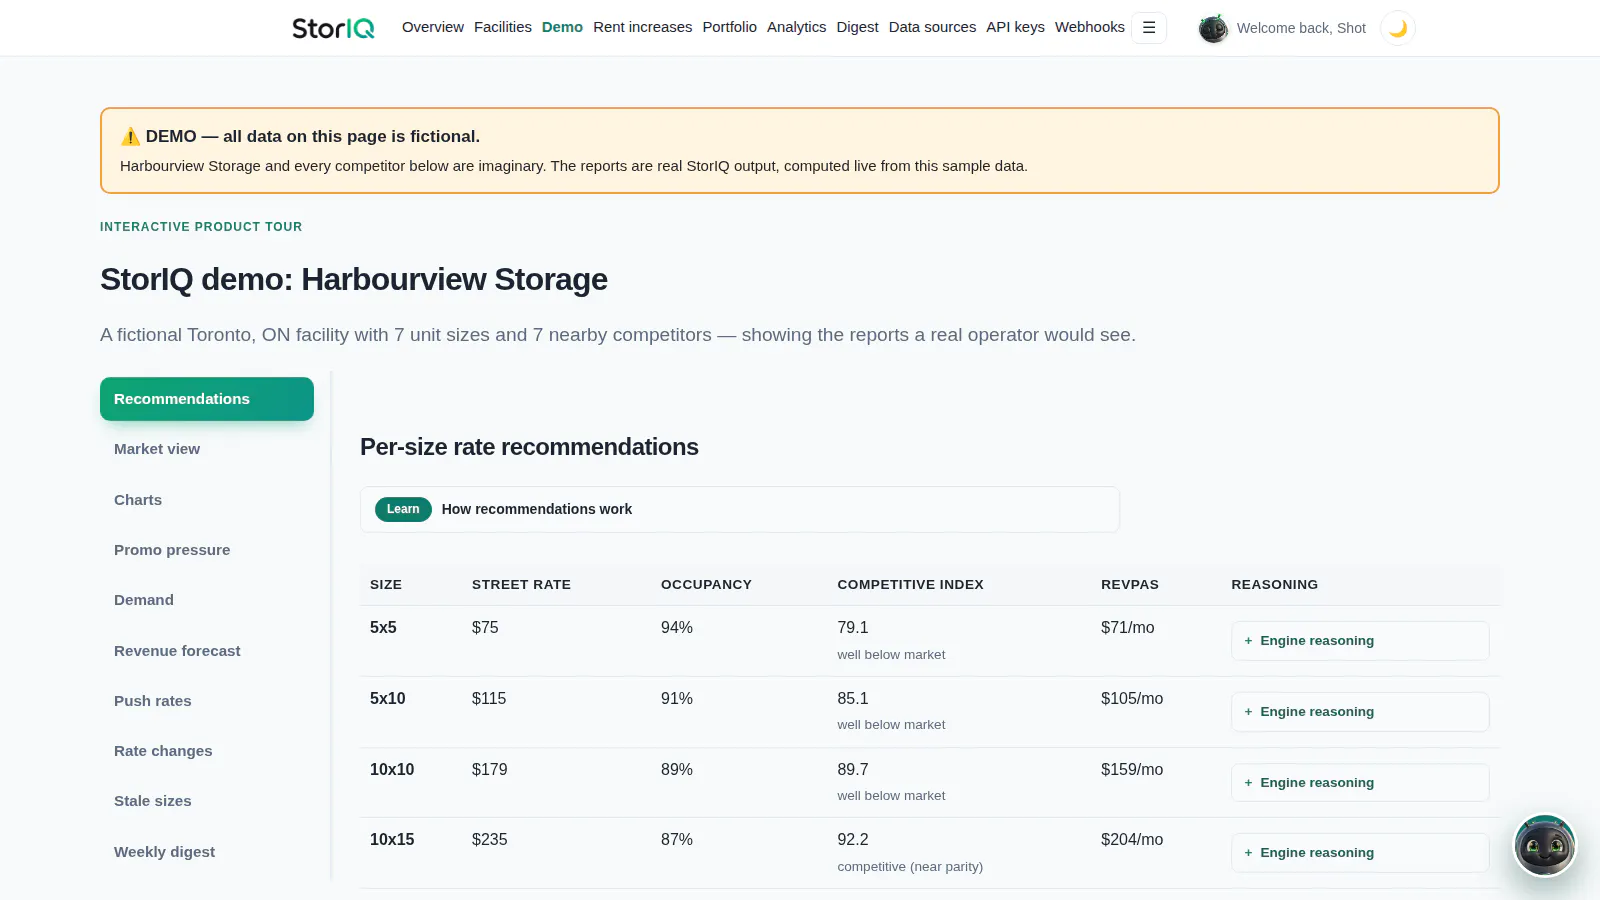This screenshot has height=900, width=1600.
Task: Select the Recommendations sidebar tab
Action: coord(207,399)
